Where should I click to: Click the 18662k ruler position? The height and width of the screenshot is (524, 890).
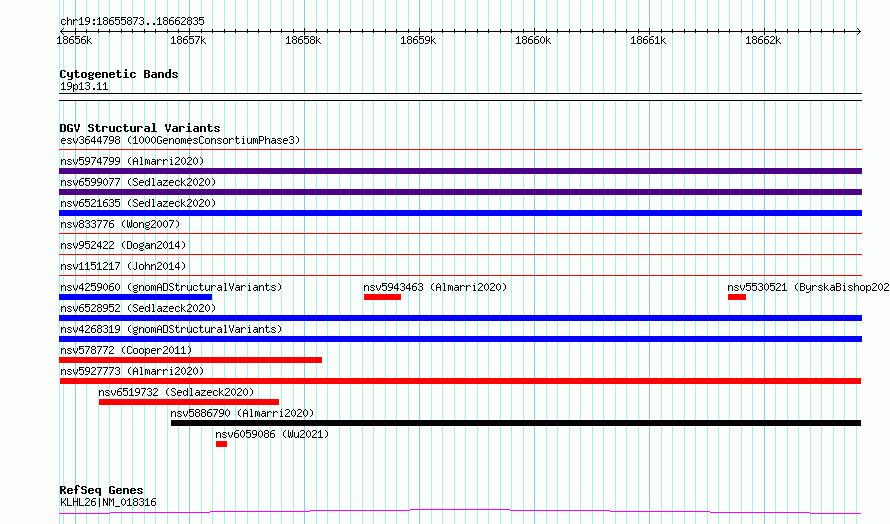point(763,40)
